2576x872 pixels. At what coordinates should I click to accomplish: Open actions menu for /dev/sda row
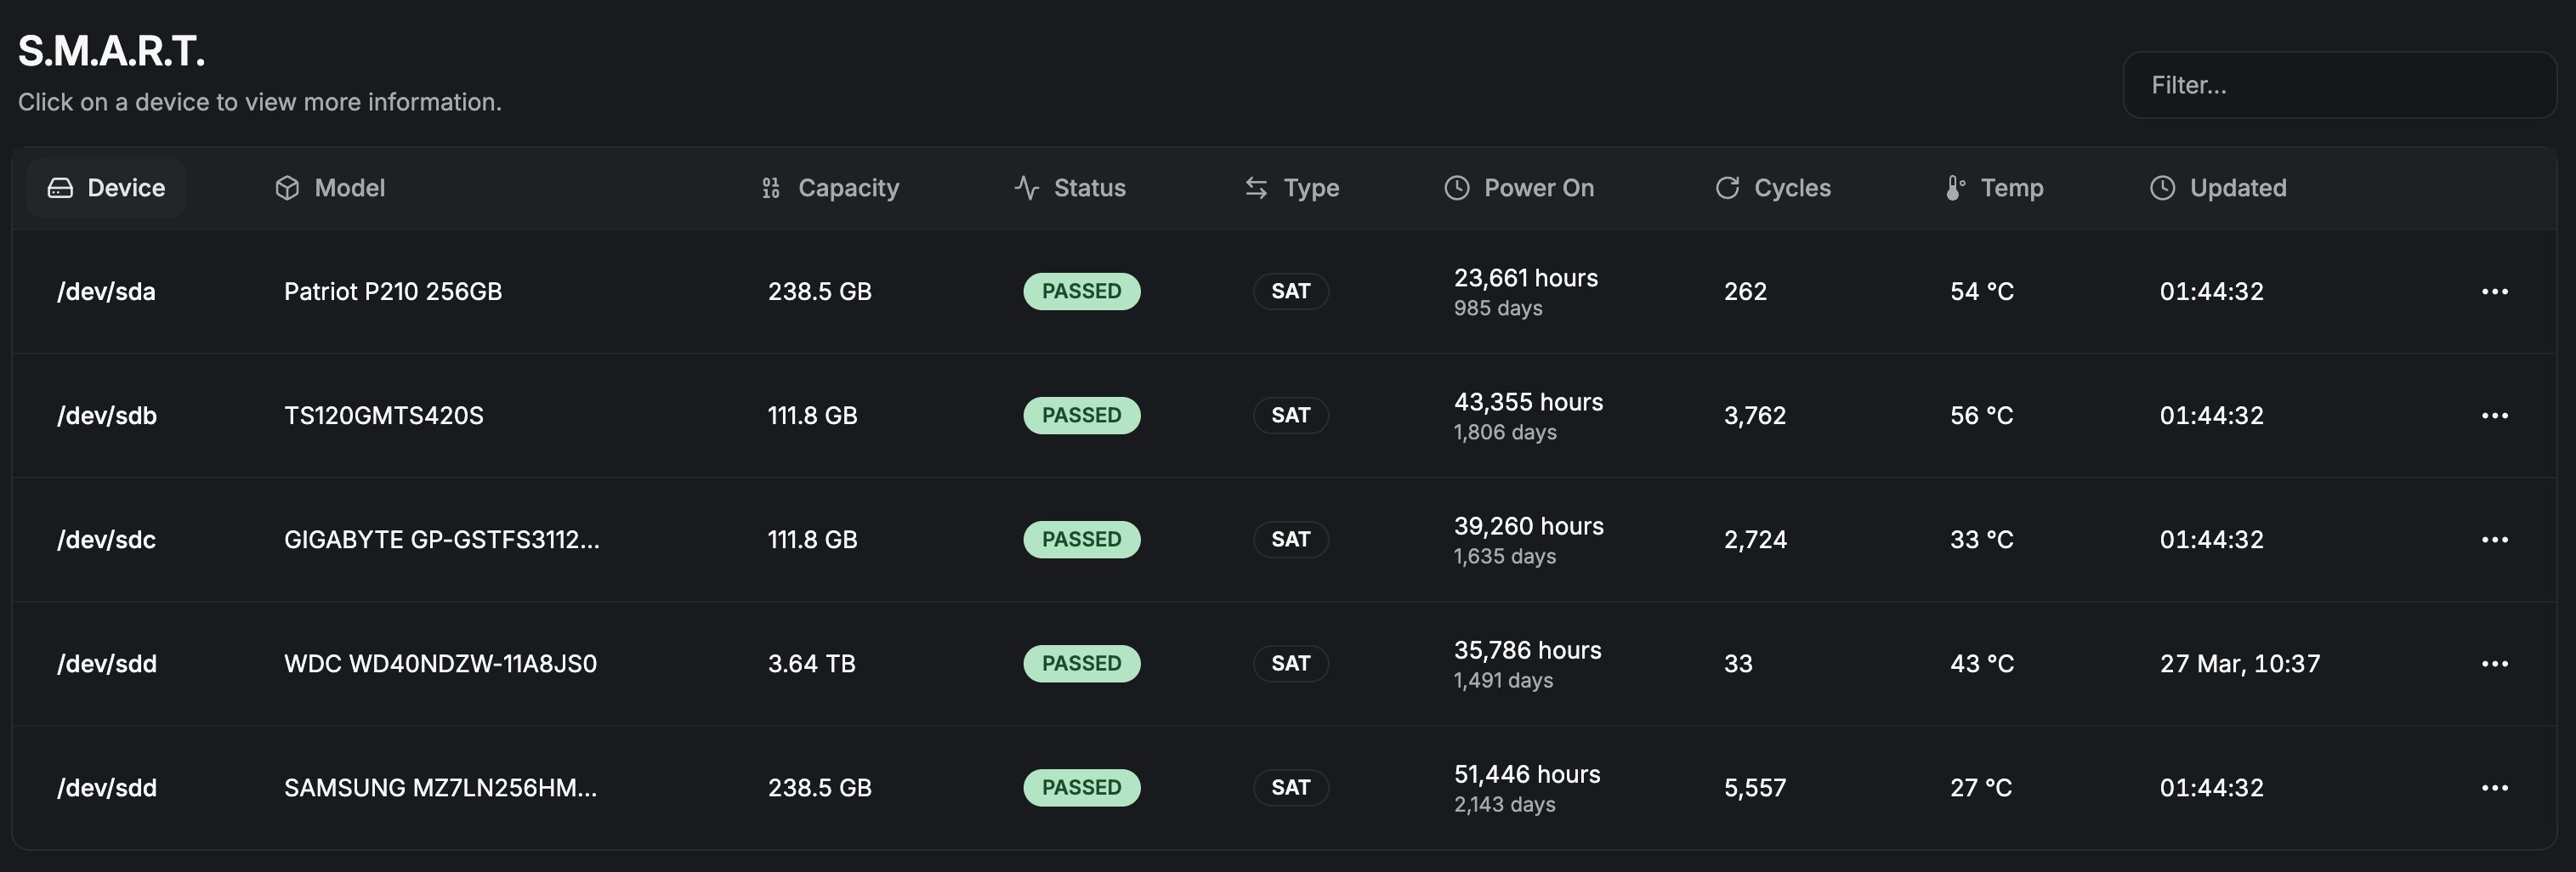(x=2495, y=291)
